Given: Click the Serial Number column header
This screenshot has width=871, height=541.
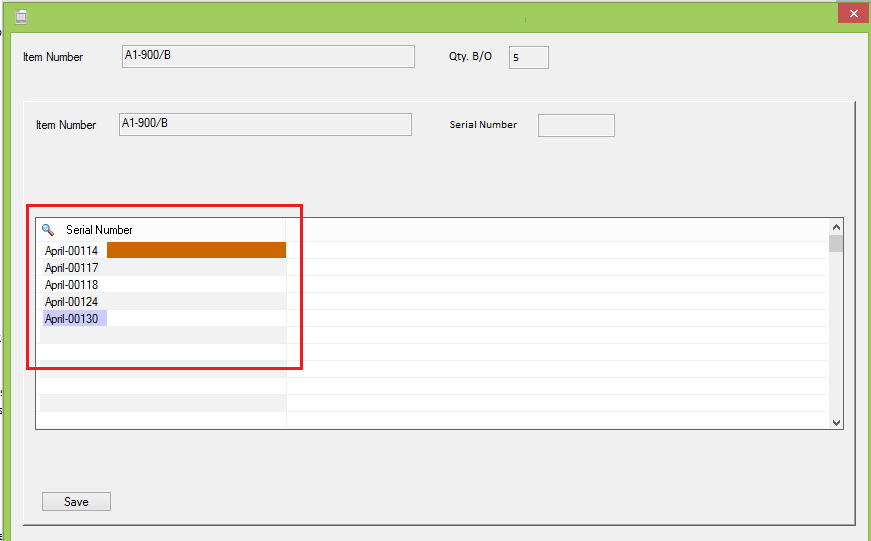Looking at the screenshot, I should pos(99,230).
